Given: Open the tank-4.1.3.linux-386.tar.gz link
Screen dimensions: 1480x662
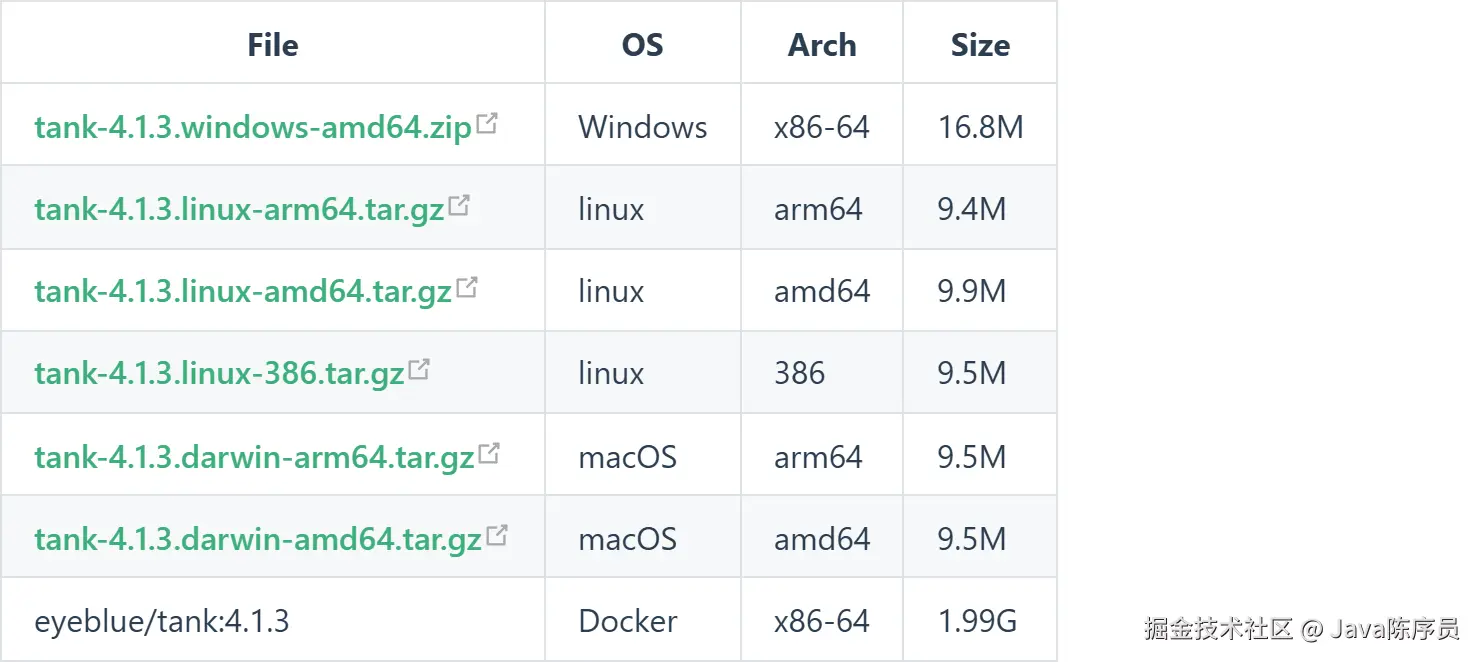Looking at the screenshot, I should click(219, 374).
